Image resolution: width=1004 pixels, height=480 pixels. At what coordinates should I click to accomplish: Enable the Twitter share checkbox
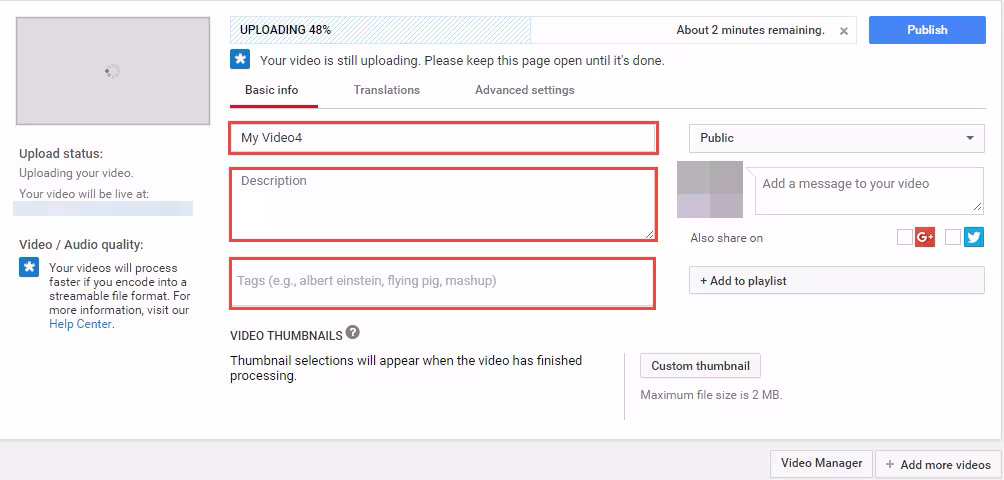point(952,237)
